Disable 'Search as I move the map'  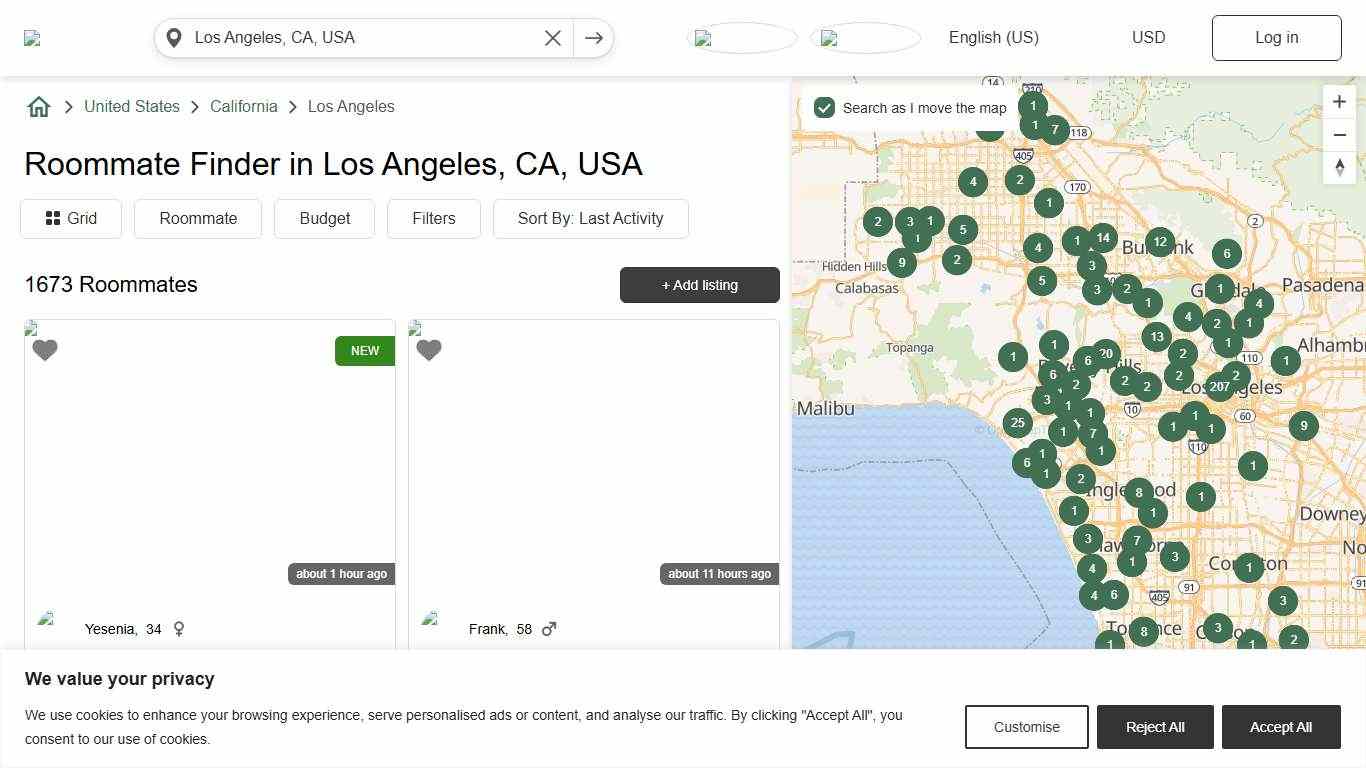[824, 107]
